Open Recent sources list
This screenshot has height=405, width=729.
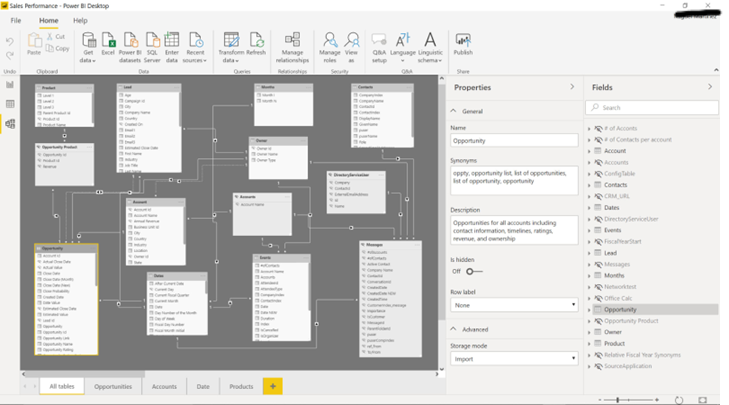[195, 47]
